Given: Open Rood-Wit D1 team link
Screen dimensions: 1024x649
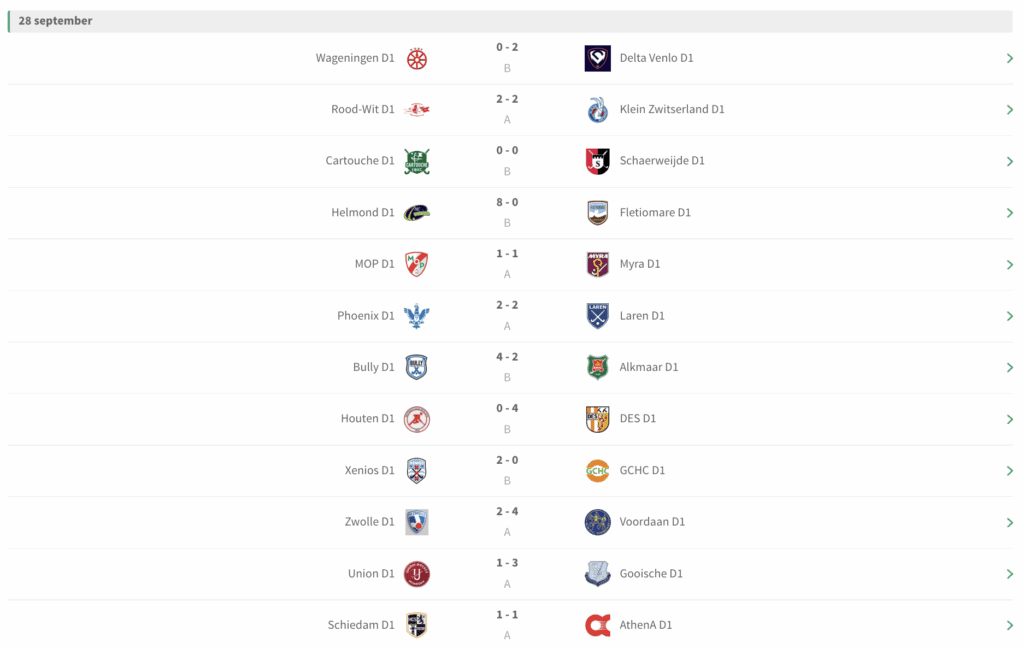Looking at the screenshot, I should [x=362, y=110].
